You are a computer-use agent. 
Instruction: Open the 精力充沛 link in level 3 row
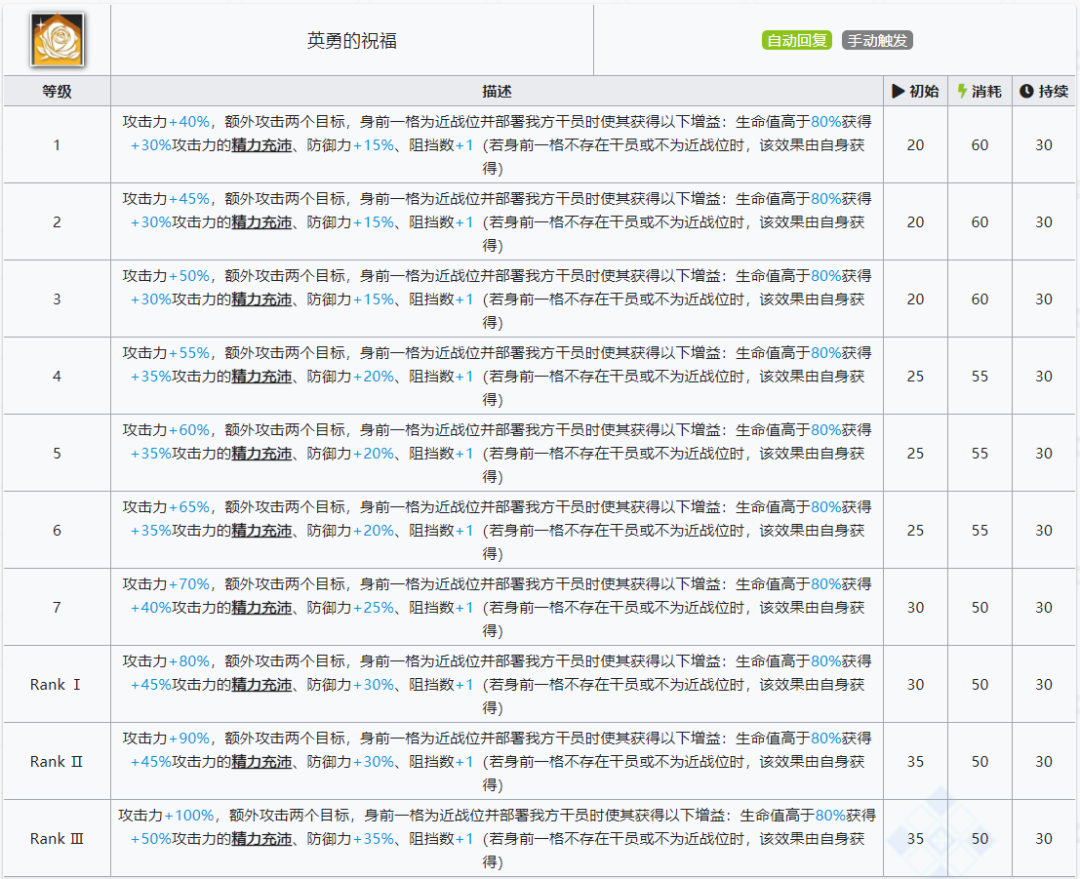pyautogui.click(x=262, y=299)
